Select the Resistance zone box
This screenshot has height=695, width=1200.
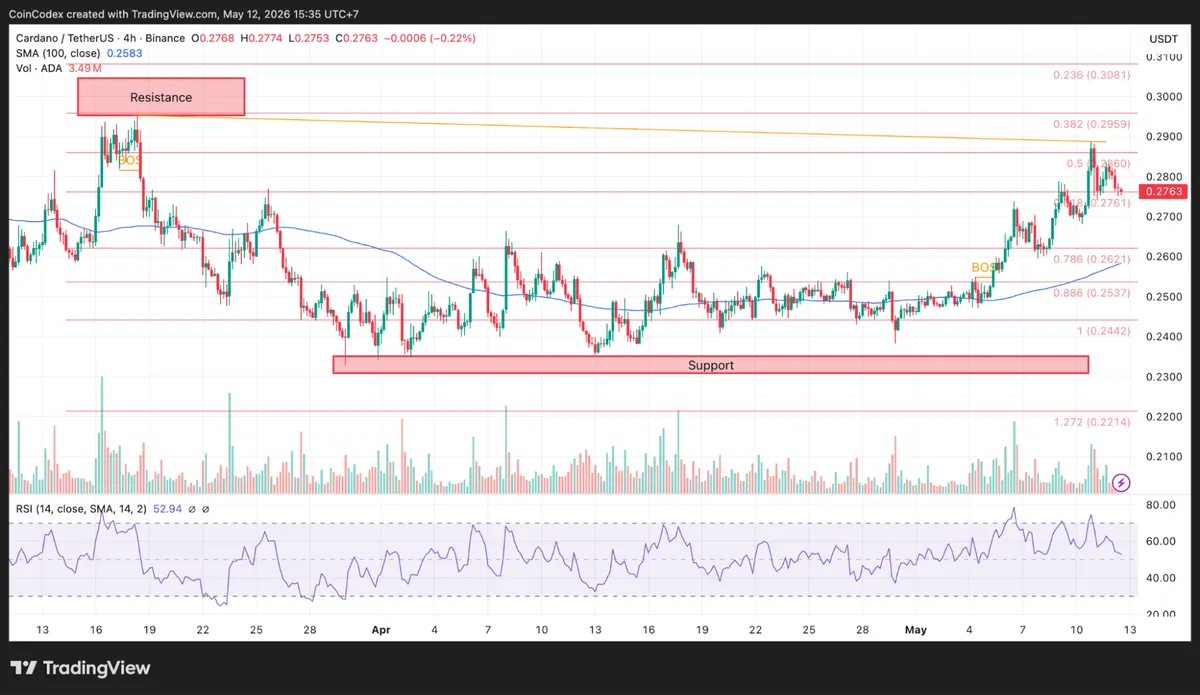(161, 97)
